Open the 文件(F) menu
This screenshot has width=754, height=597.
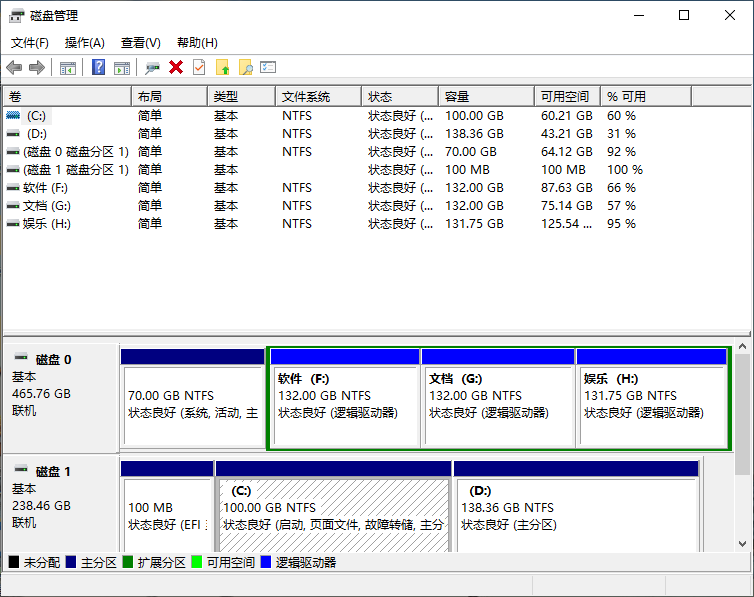pos(30,43)
